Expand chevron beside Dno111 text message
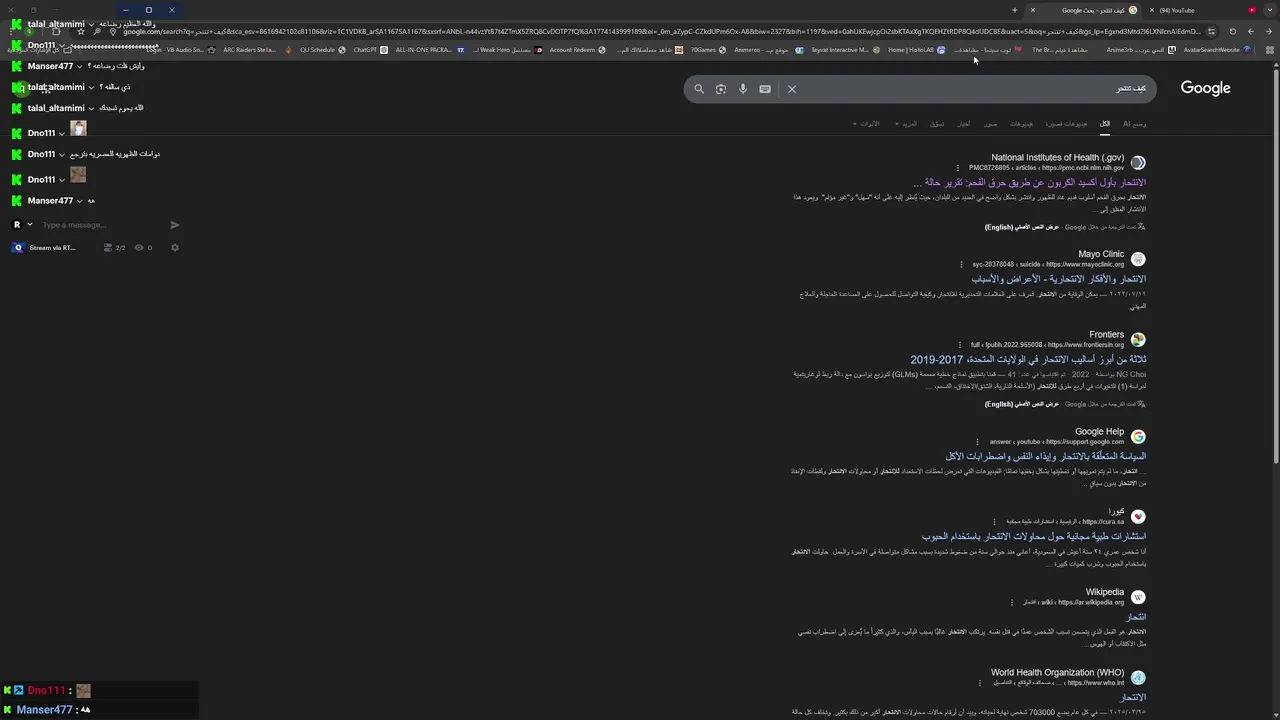The height and width of the screenshot is (720, 1280). pos(61,154)
